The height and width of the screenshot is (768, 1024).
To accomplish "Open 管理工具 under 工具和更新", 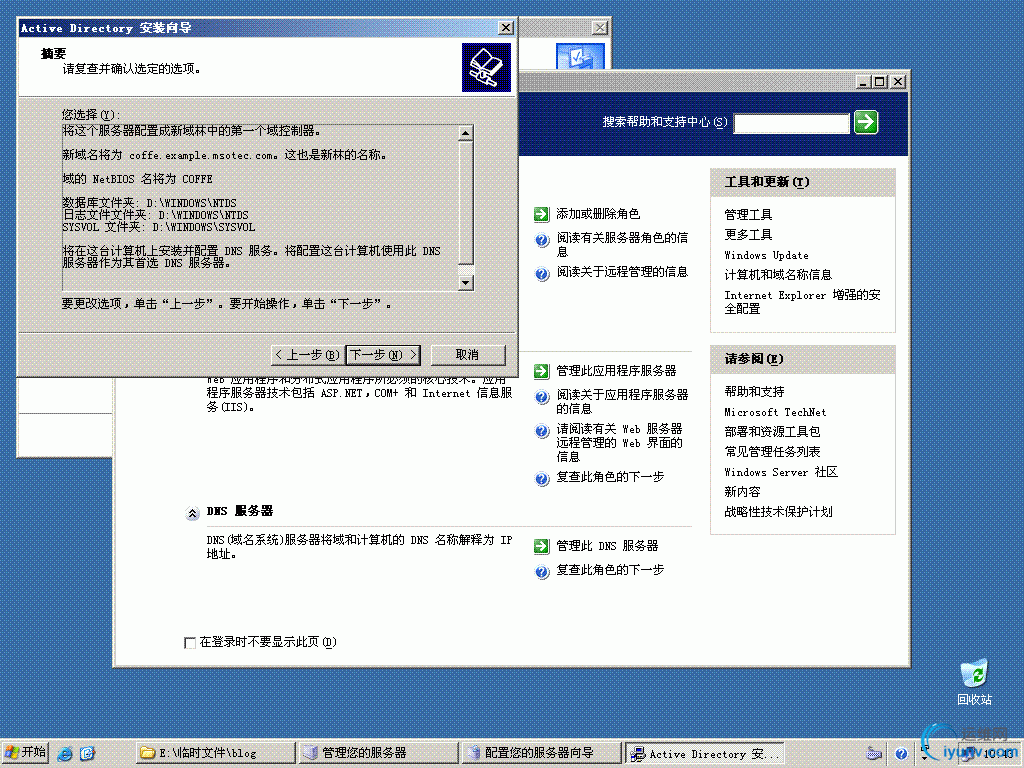I will pyautogui.click(x=748, y=215).
